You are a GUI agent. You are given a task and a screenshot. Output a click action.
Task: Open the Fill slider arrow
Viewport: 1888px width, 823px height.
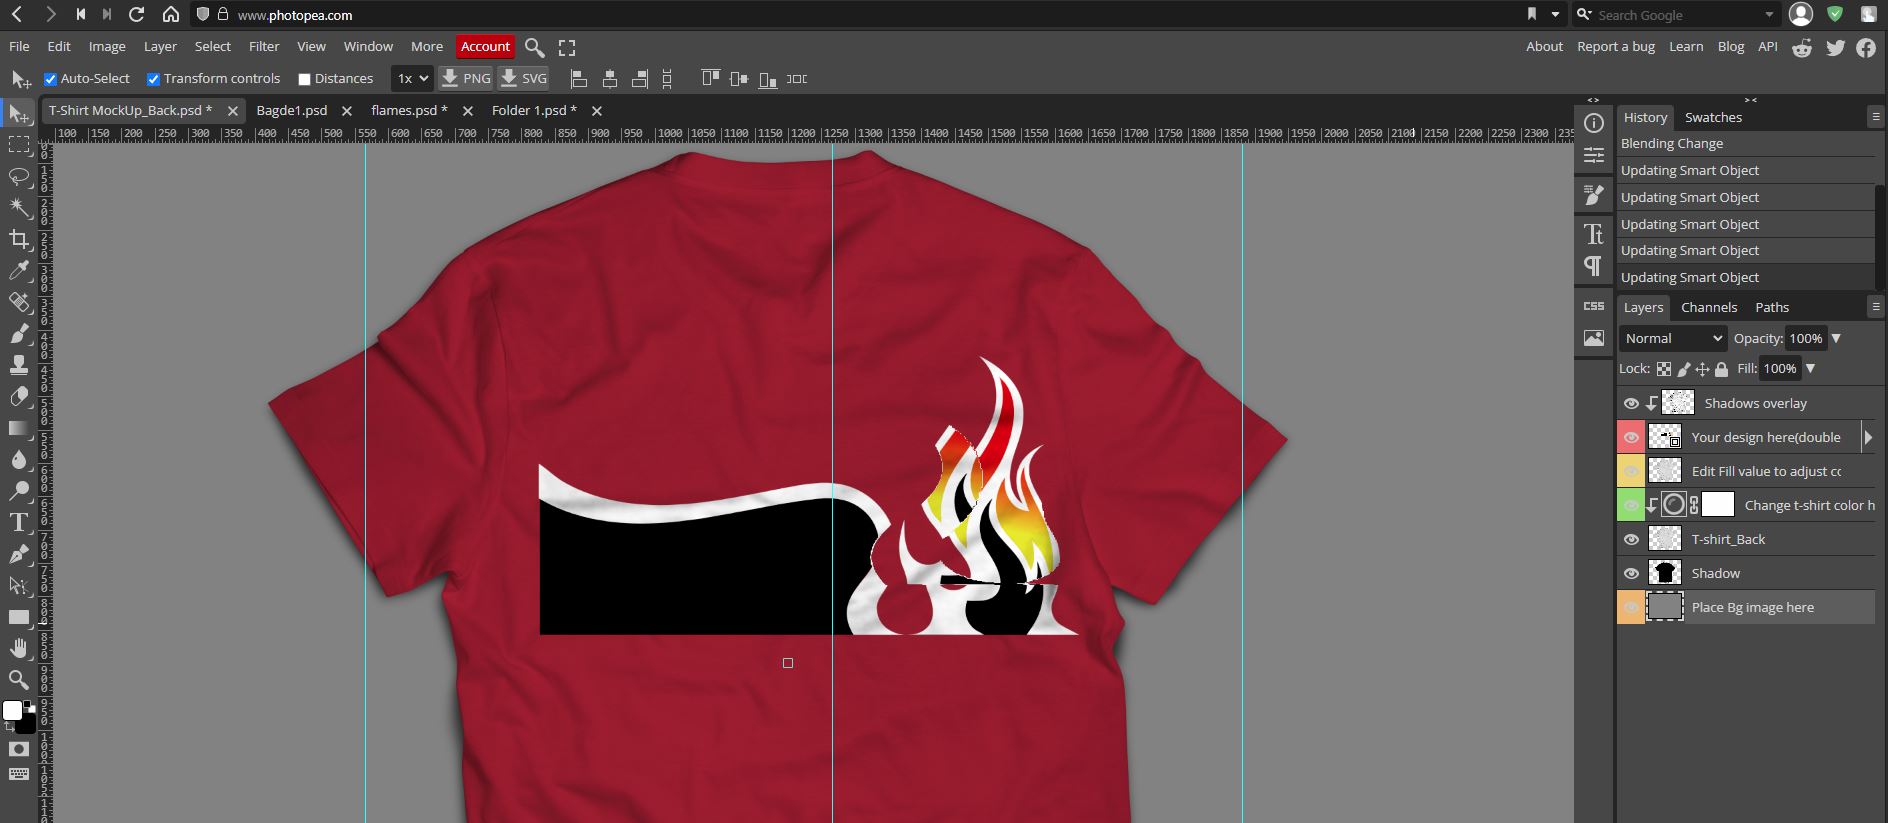point(1810,368)
